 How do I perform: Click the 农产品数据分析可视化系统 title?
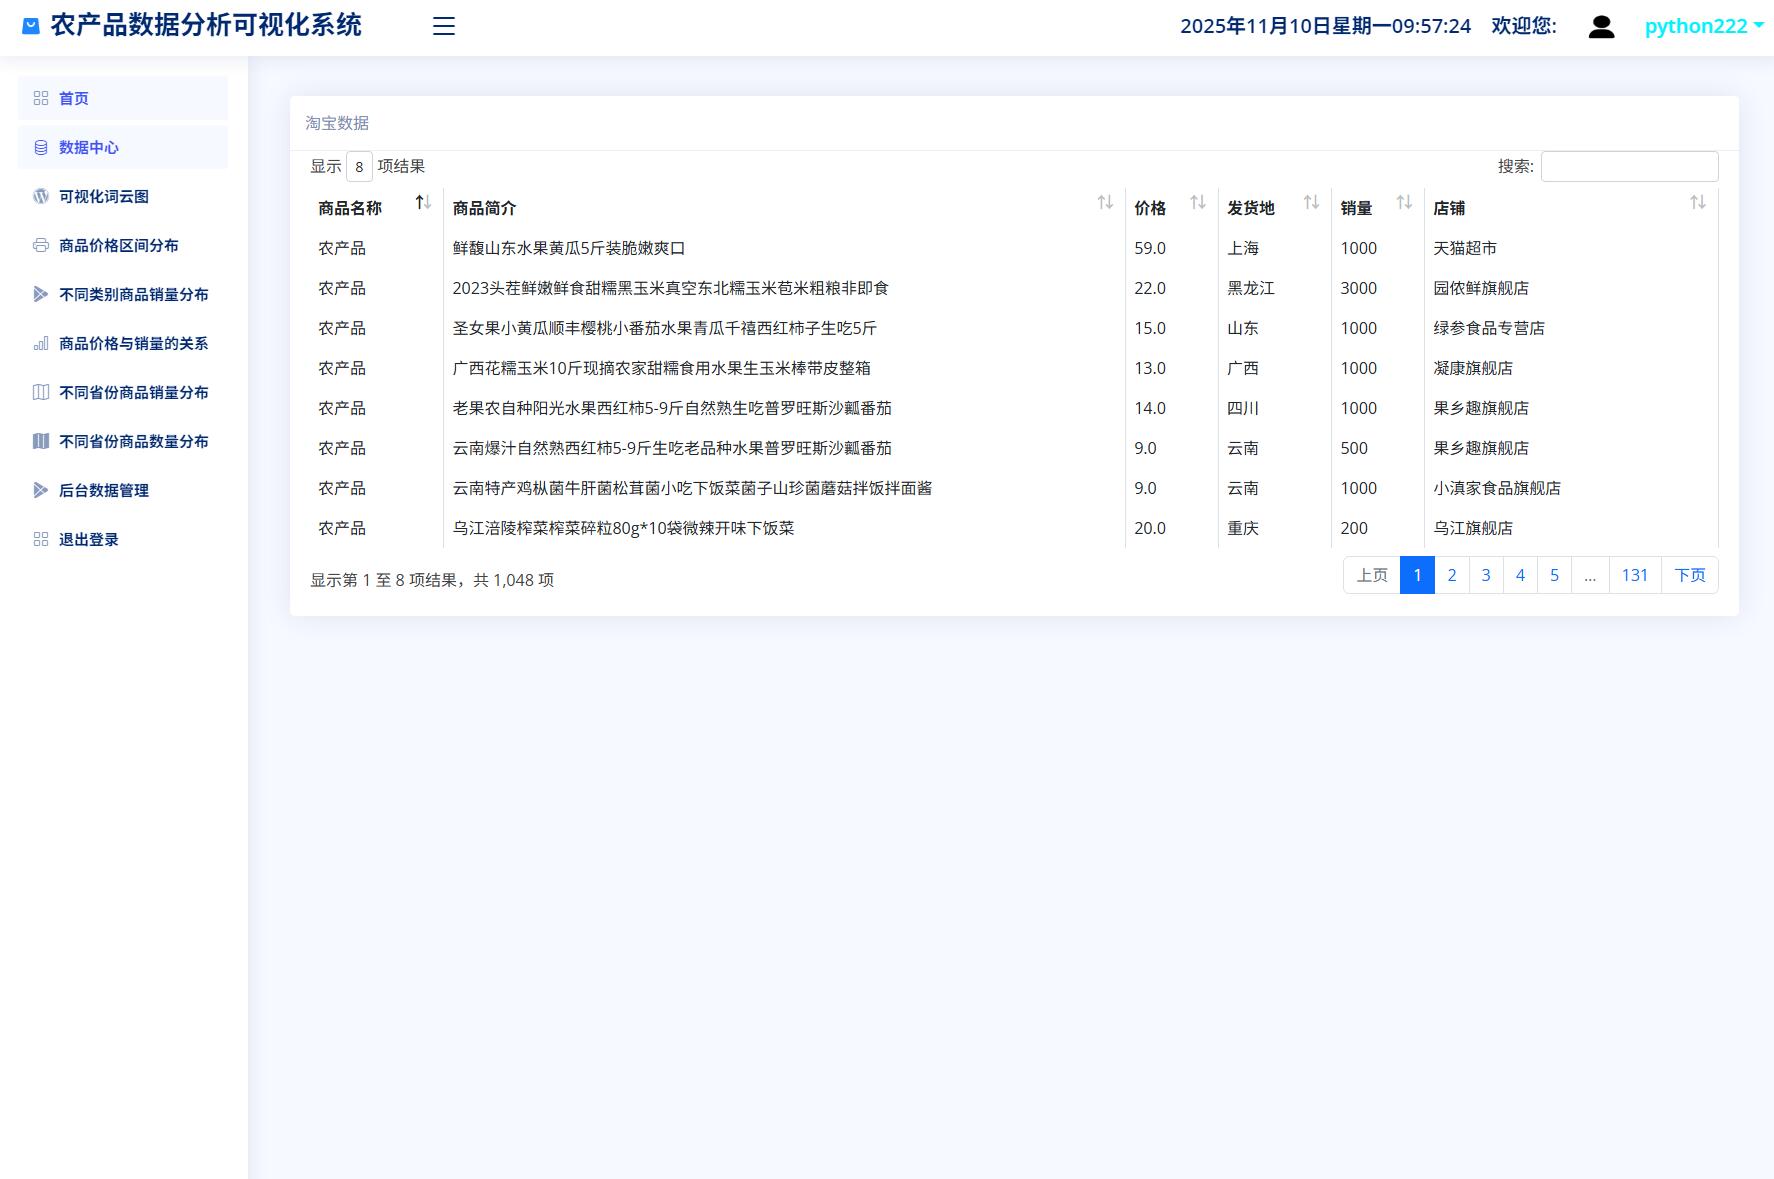206,25
